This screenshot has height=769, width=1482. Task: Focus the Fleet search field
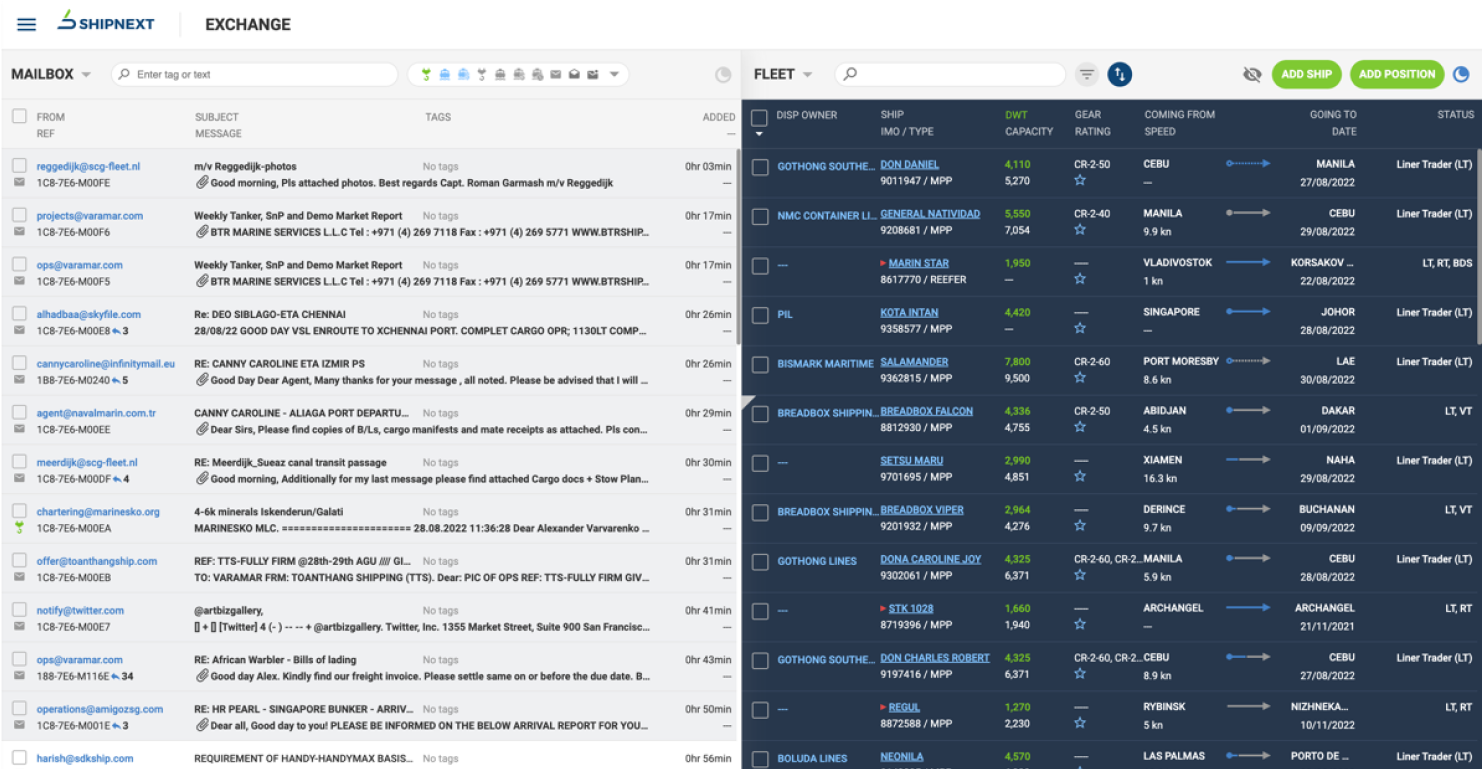coord(950,74)
